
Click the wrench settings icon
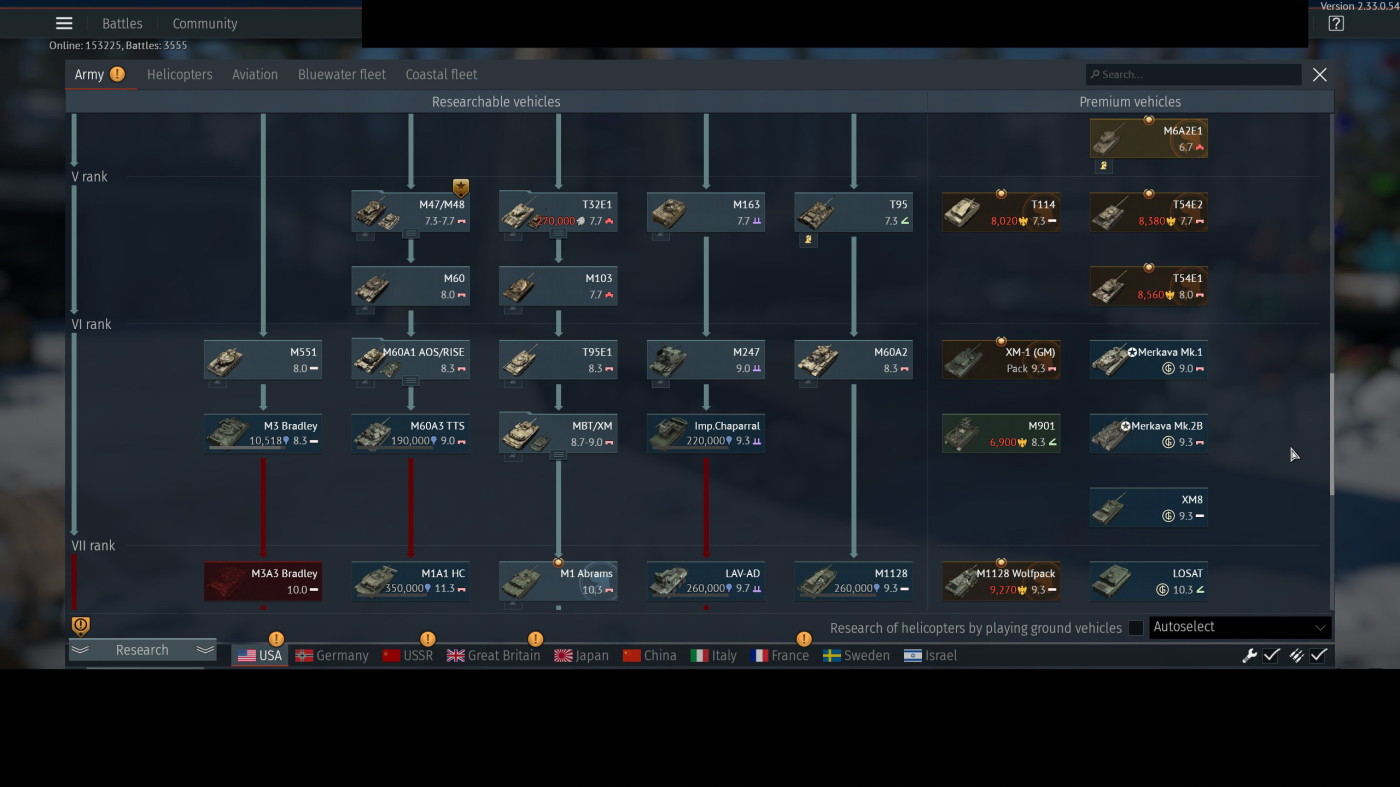pyautogui.click(x=1249, y=655)
